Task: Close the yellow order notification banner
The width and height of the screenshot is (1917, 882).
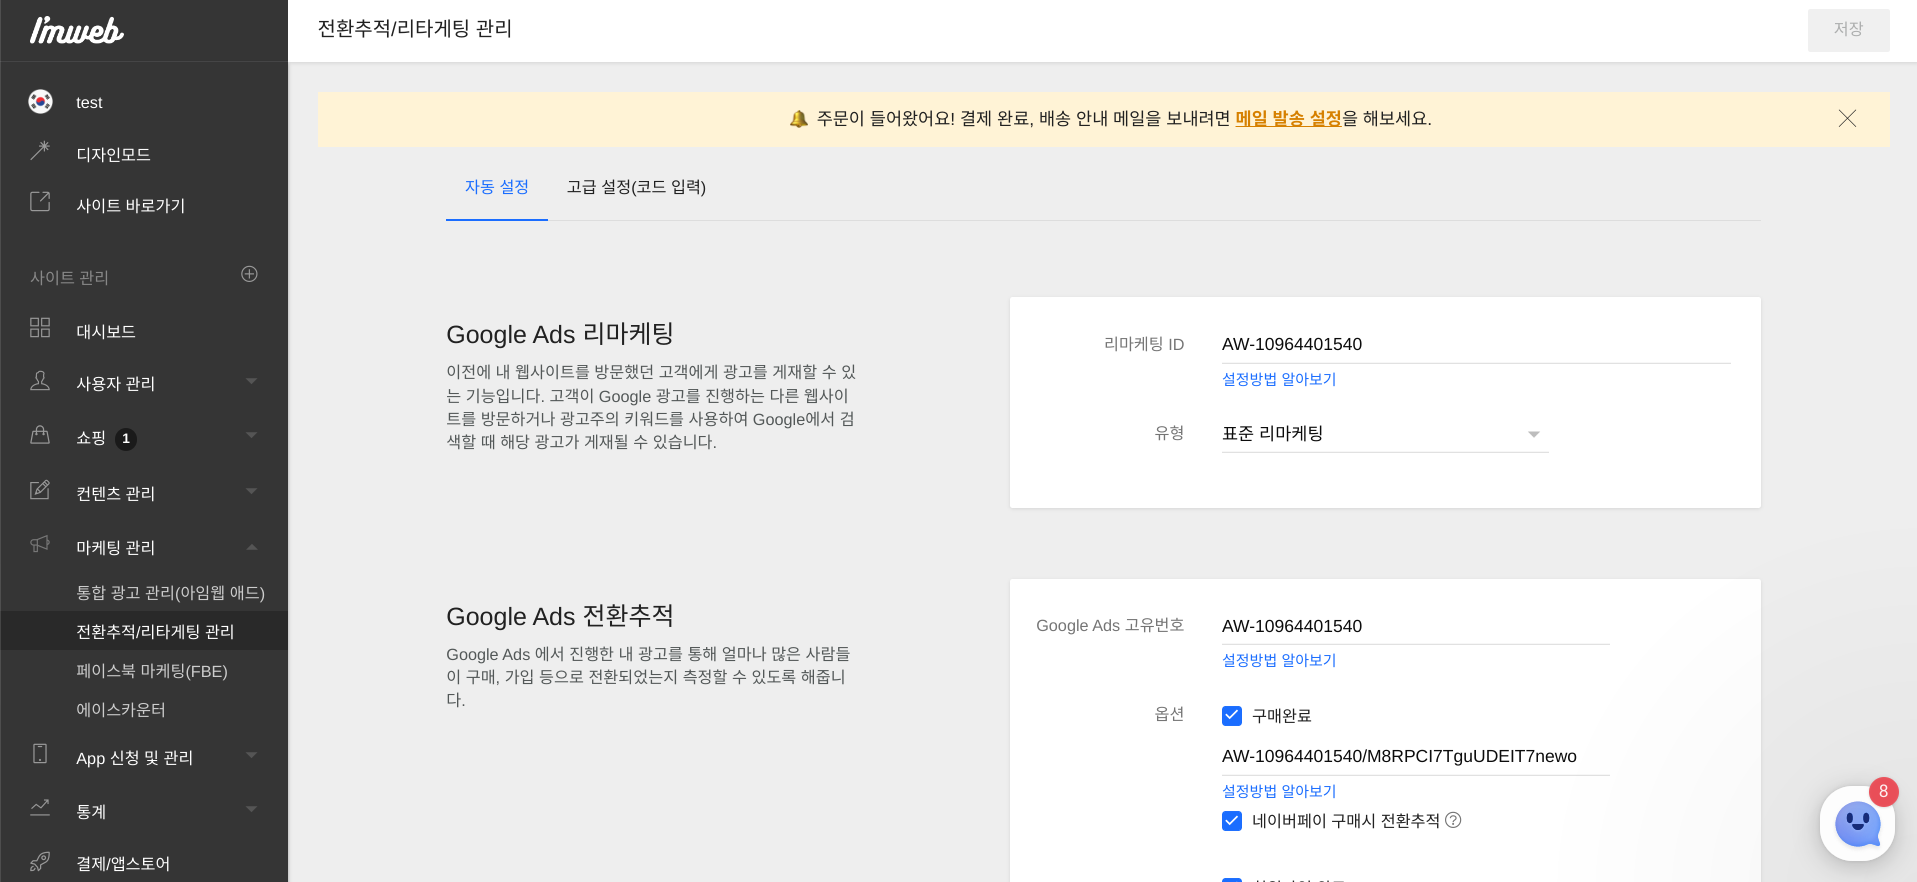Action: tap(1847, 118)
